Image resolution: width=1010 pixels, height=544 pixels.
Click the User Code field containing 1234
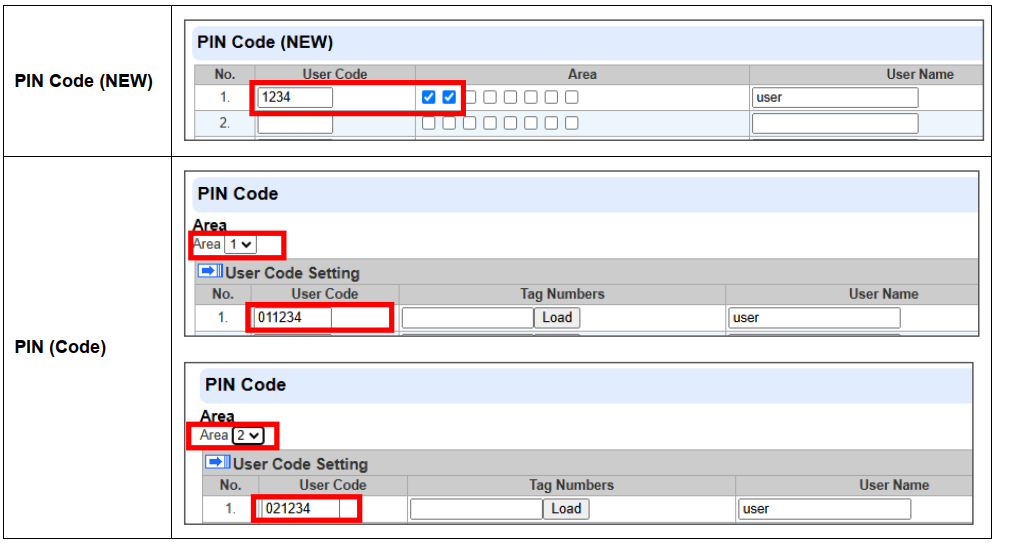coord(295,97)
